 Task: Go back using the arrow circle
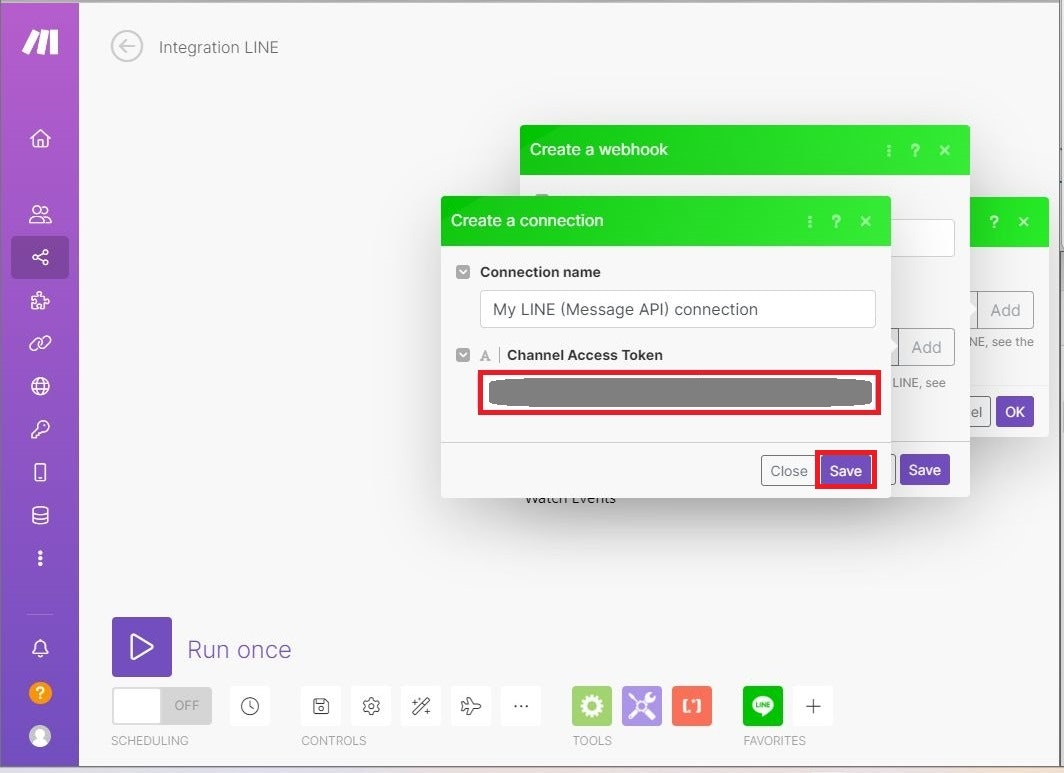pyautogui.click(x=127, y=47)
